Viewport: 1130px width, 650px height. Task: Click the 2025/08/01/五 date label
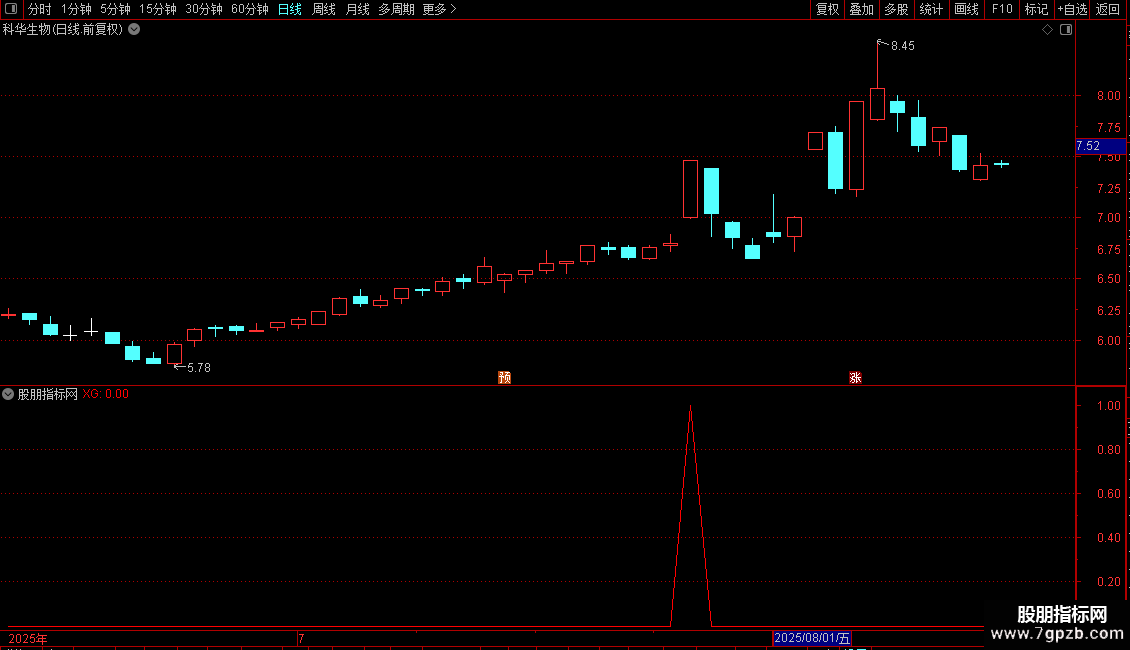point(811,638)
